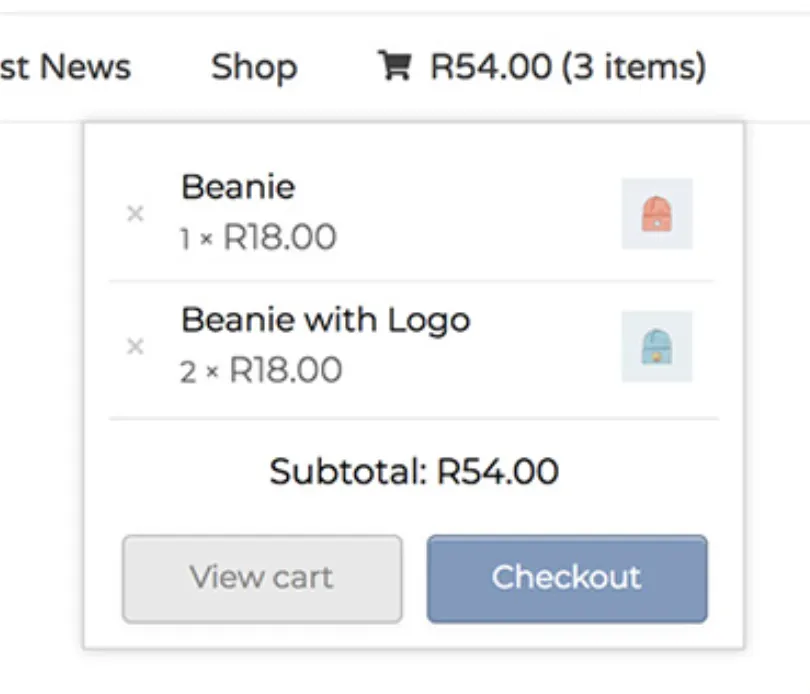The image size is (810, 694).
Task: Click the orange Beanie product thumbnail
Action: tap(657, 214)
